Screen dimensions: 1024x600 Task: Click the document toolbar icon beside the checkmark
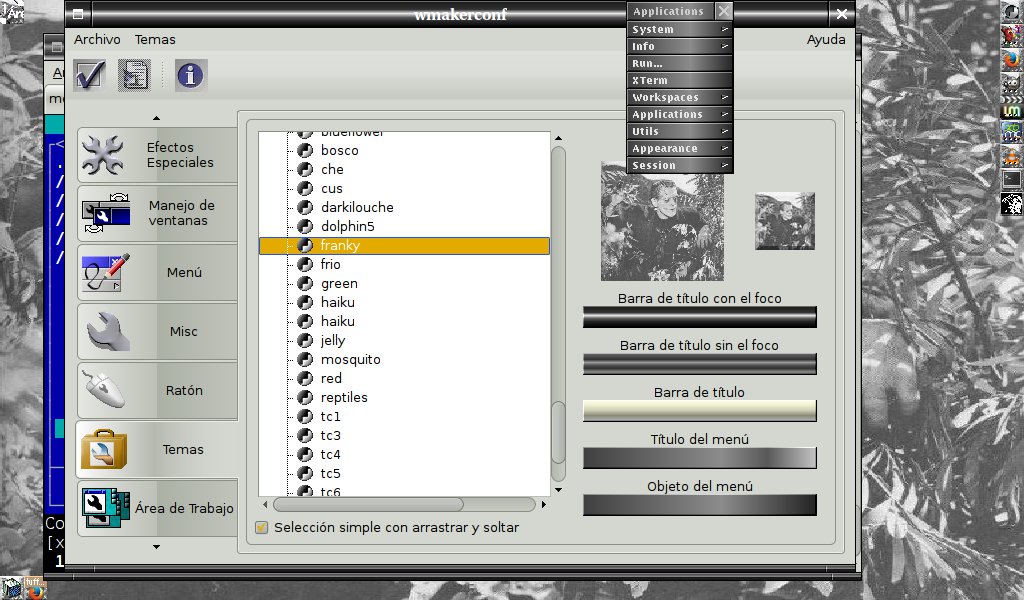pyautogui.click(x=134, y=75)
